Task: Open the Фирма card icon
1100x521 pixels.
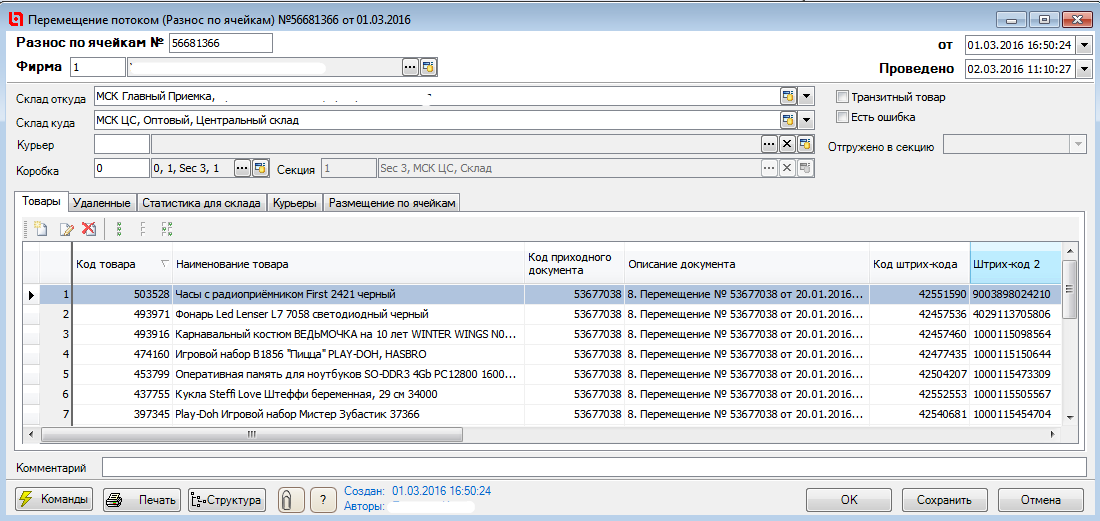Action: (428, 67)
